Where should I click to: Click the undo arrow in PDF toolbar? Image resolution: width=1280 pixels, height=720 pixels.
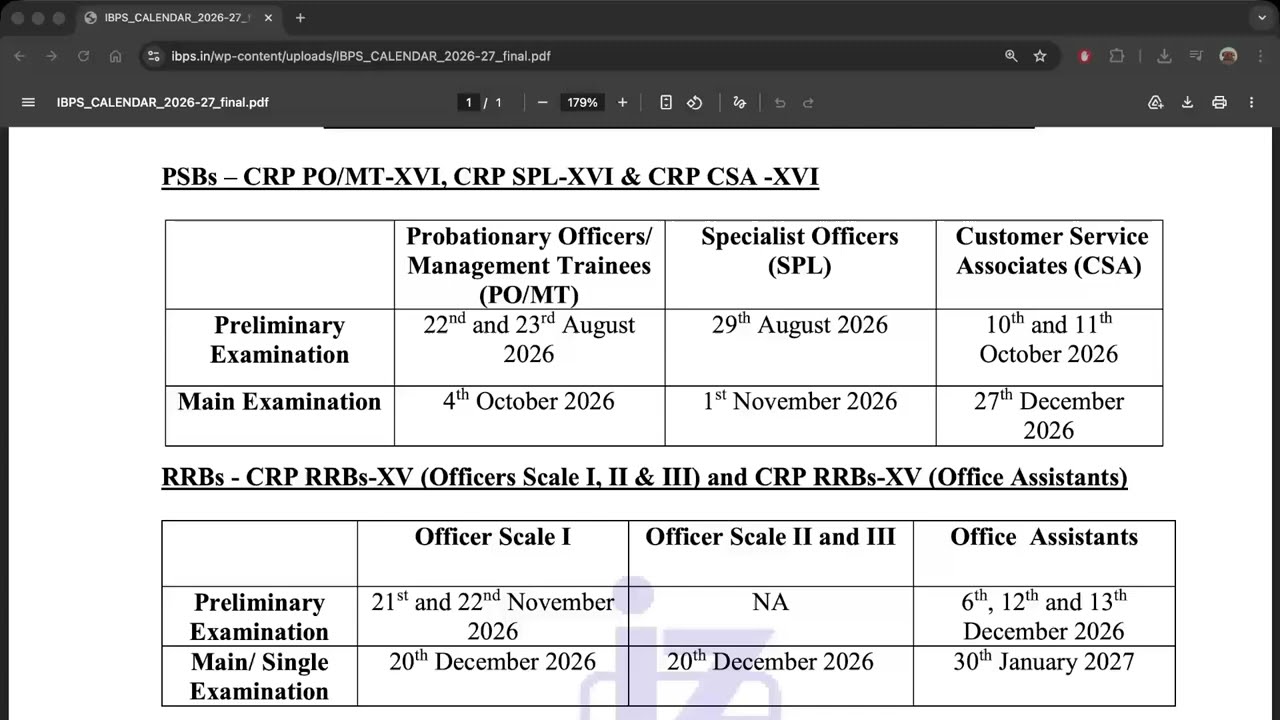[x=780, y=102]
